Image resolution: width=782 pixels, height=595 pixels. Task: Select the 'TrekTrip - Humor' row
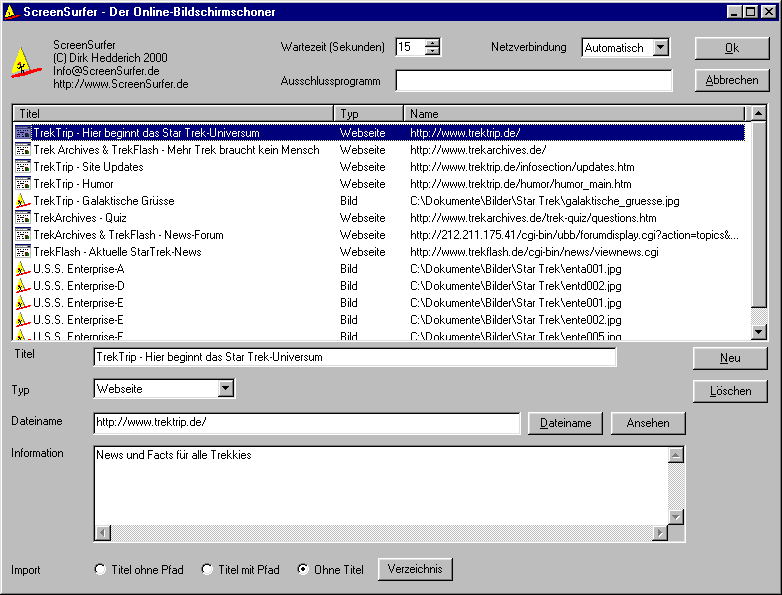pyautogui.click(x=380, y=184)
